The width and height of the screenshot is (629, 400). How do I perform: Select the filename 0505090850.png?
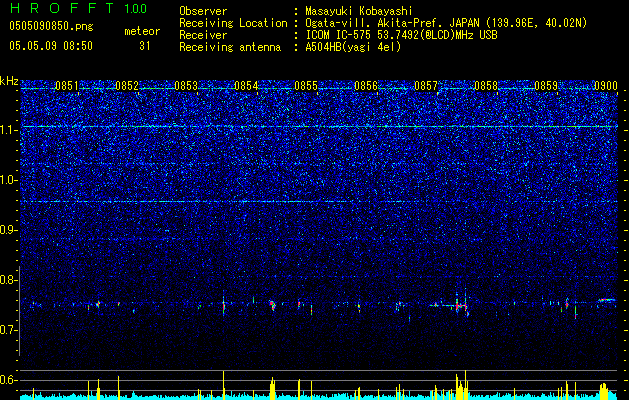tap(51, 26)
